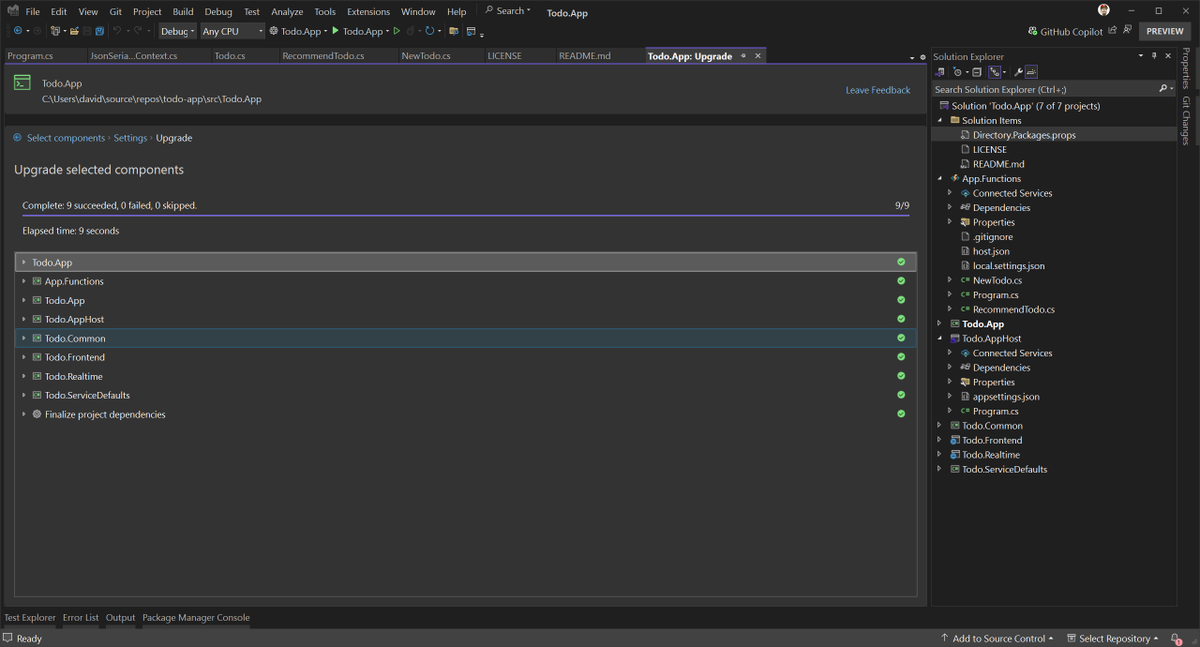Click the window layout icon at toolbar end
Image resolution: width=1200 pixels, height=647 pixels.
(471, 31)
